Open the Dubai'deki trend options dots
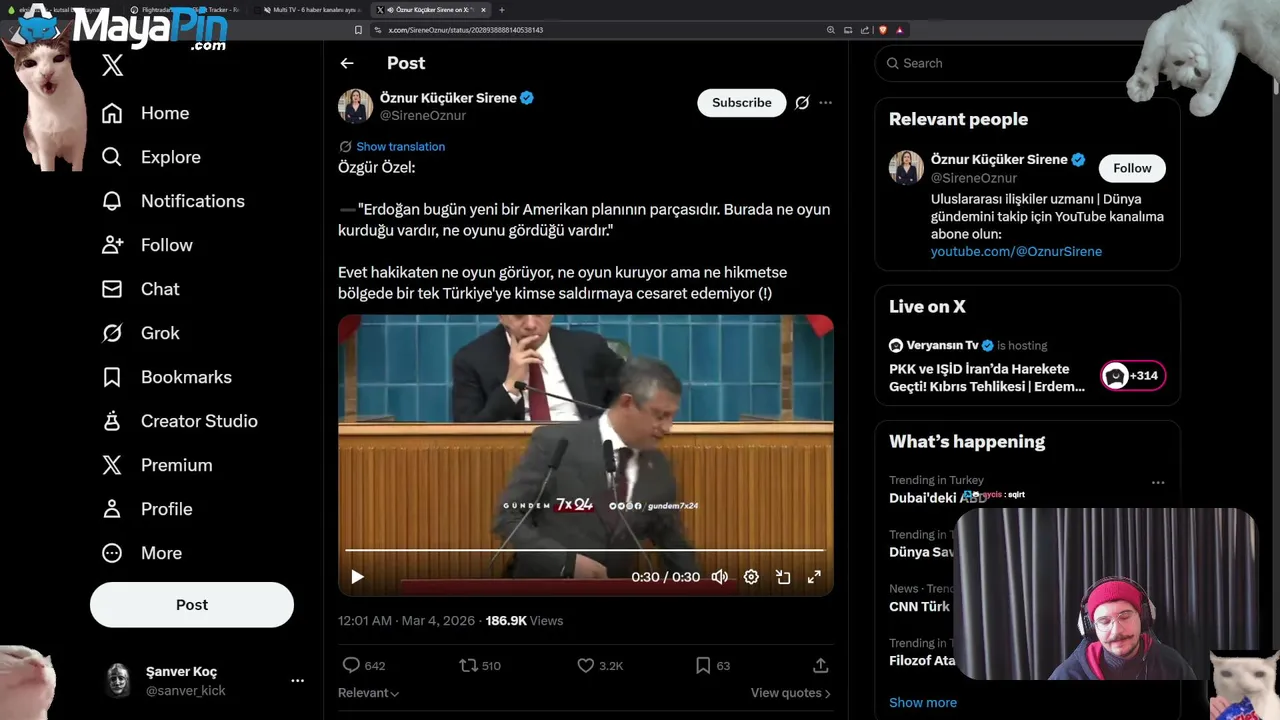This screenshot has width=1280, height=720. (1158, 482)
